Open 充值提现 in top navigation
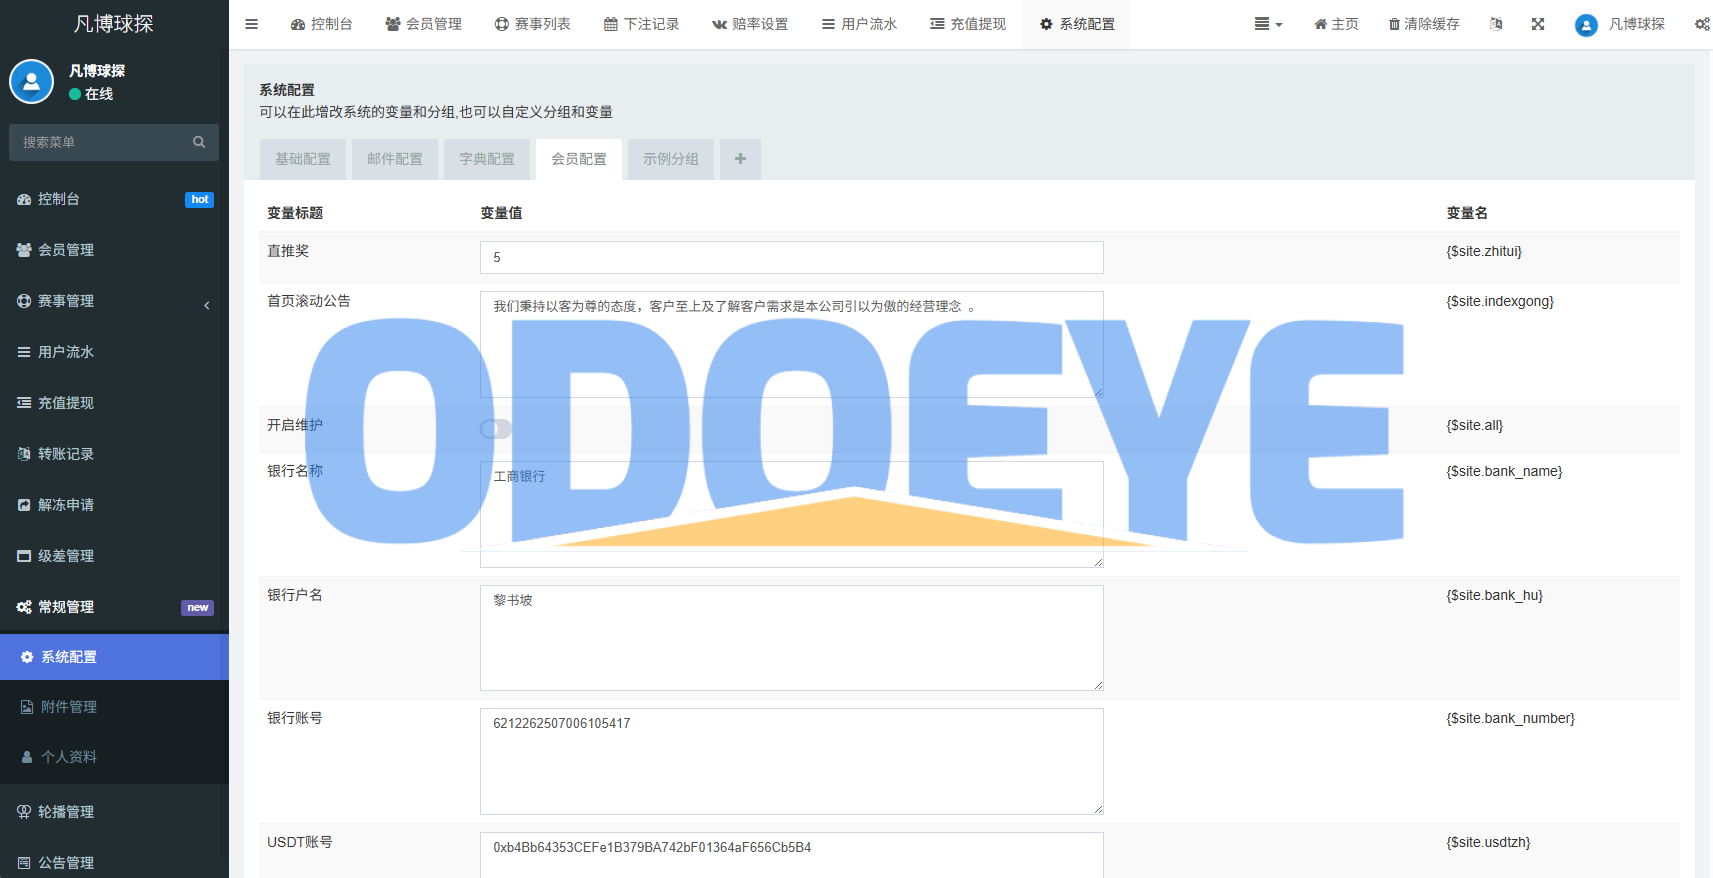1713x878 pixels. point(968,24)
